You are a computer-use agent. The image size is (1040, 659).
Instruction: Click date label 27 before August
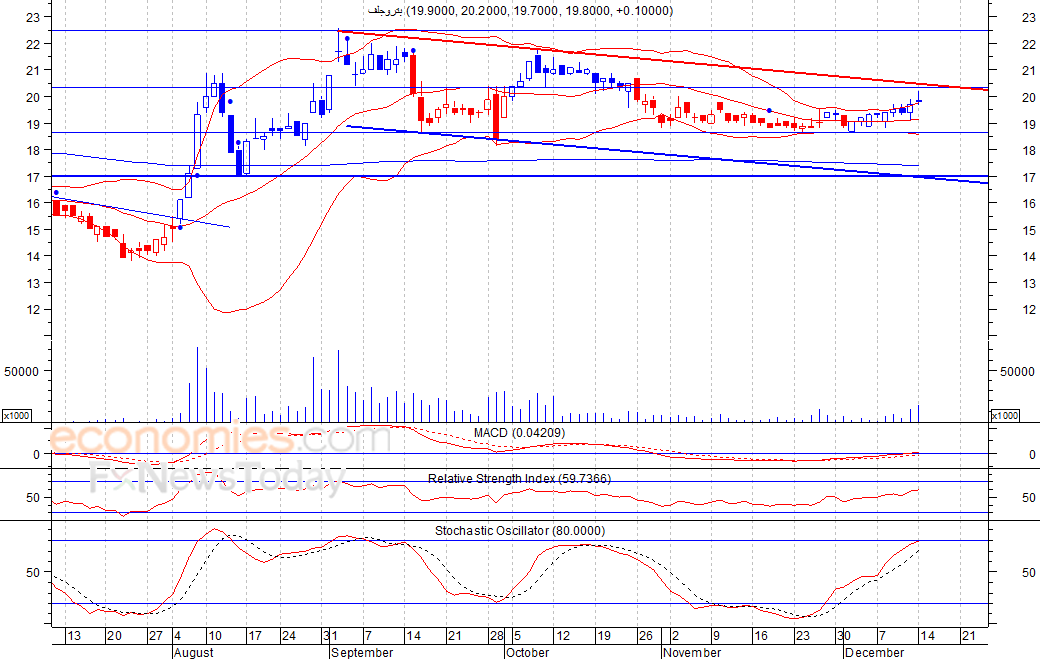(155, 636)
